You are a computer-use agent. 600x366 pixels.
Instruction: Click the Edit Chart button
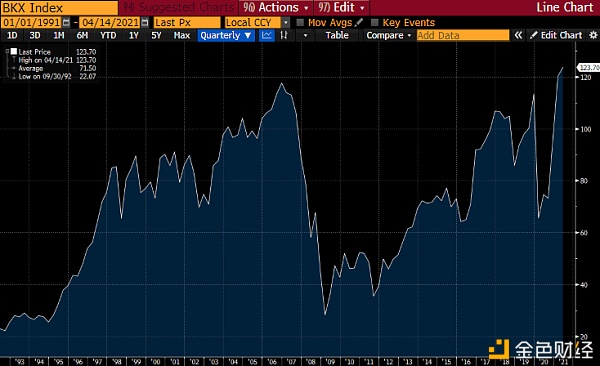[556, 36]
